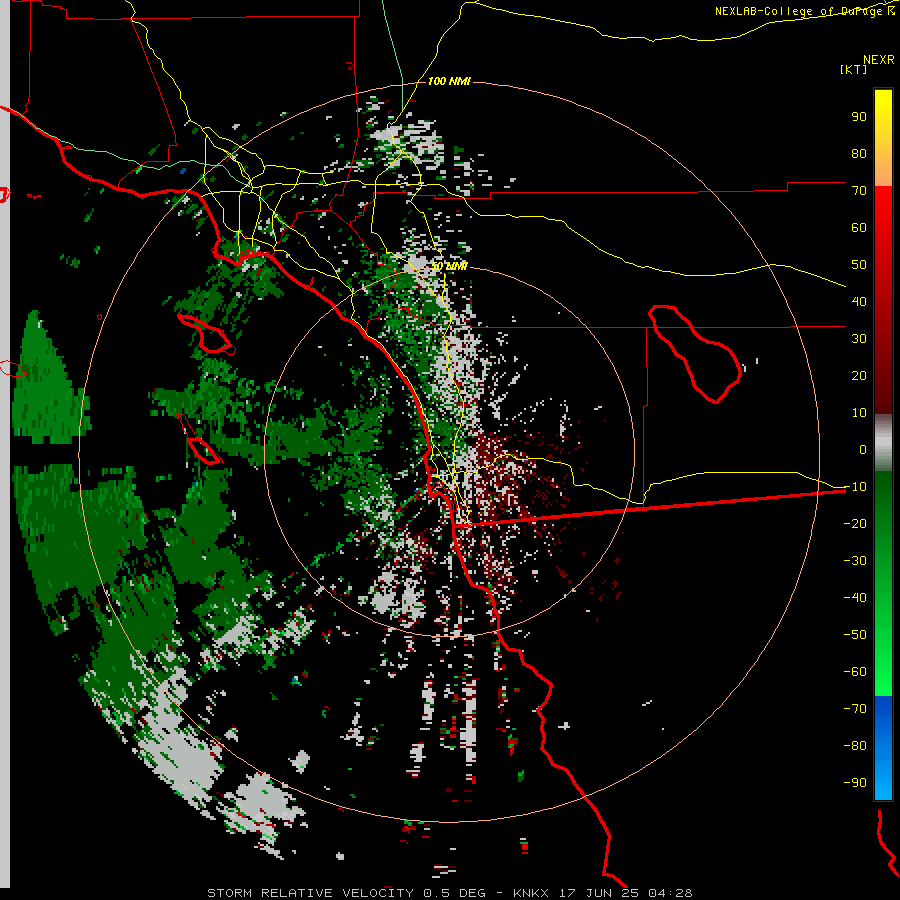This screenshot has height=900, width=900.
Task: Click the 60 value on velocity scale
Action: [x=859, y=227]
